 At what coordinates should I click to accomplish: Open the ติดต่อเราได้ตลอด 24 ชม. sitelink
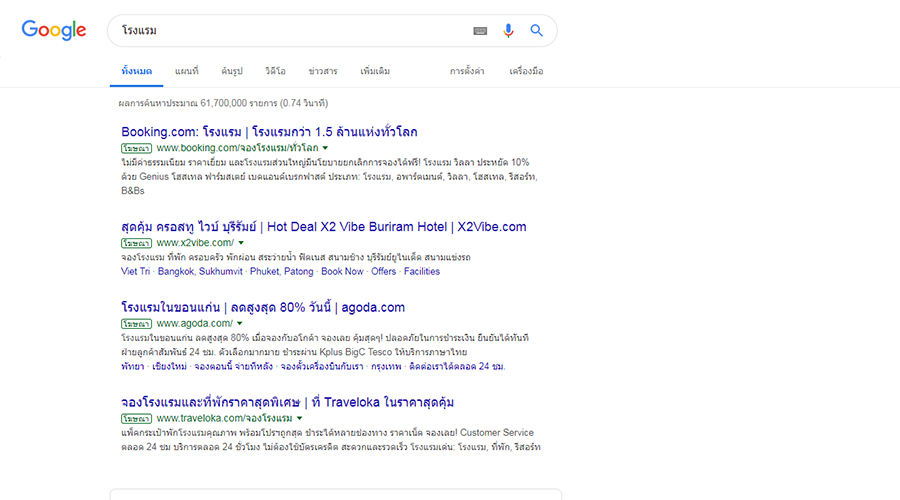pos(457,366)
